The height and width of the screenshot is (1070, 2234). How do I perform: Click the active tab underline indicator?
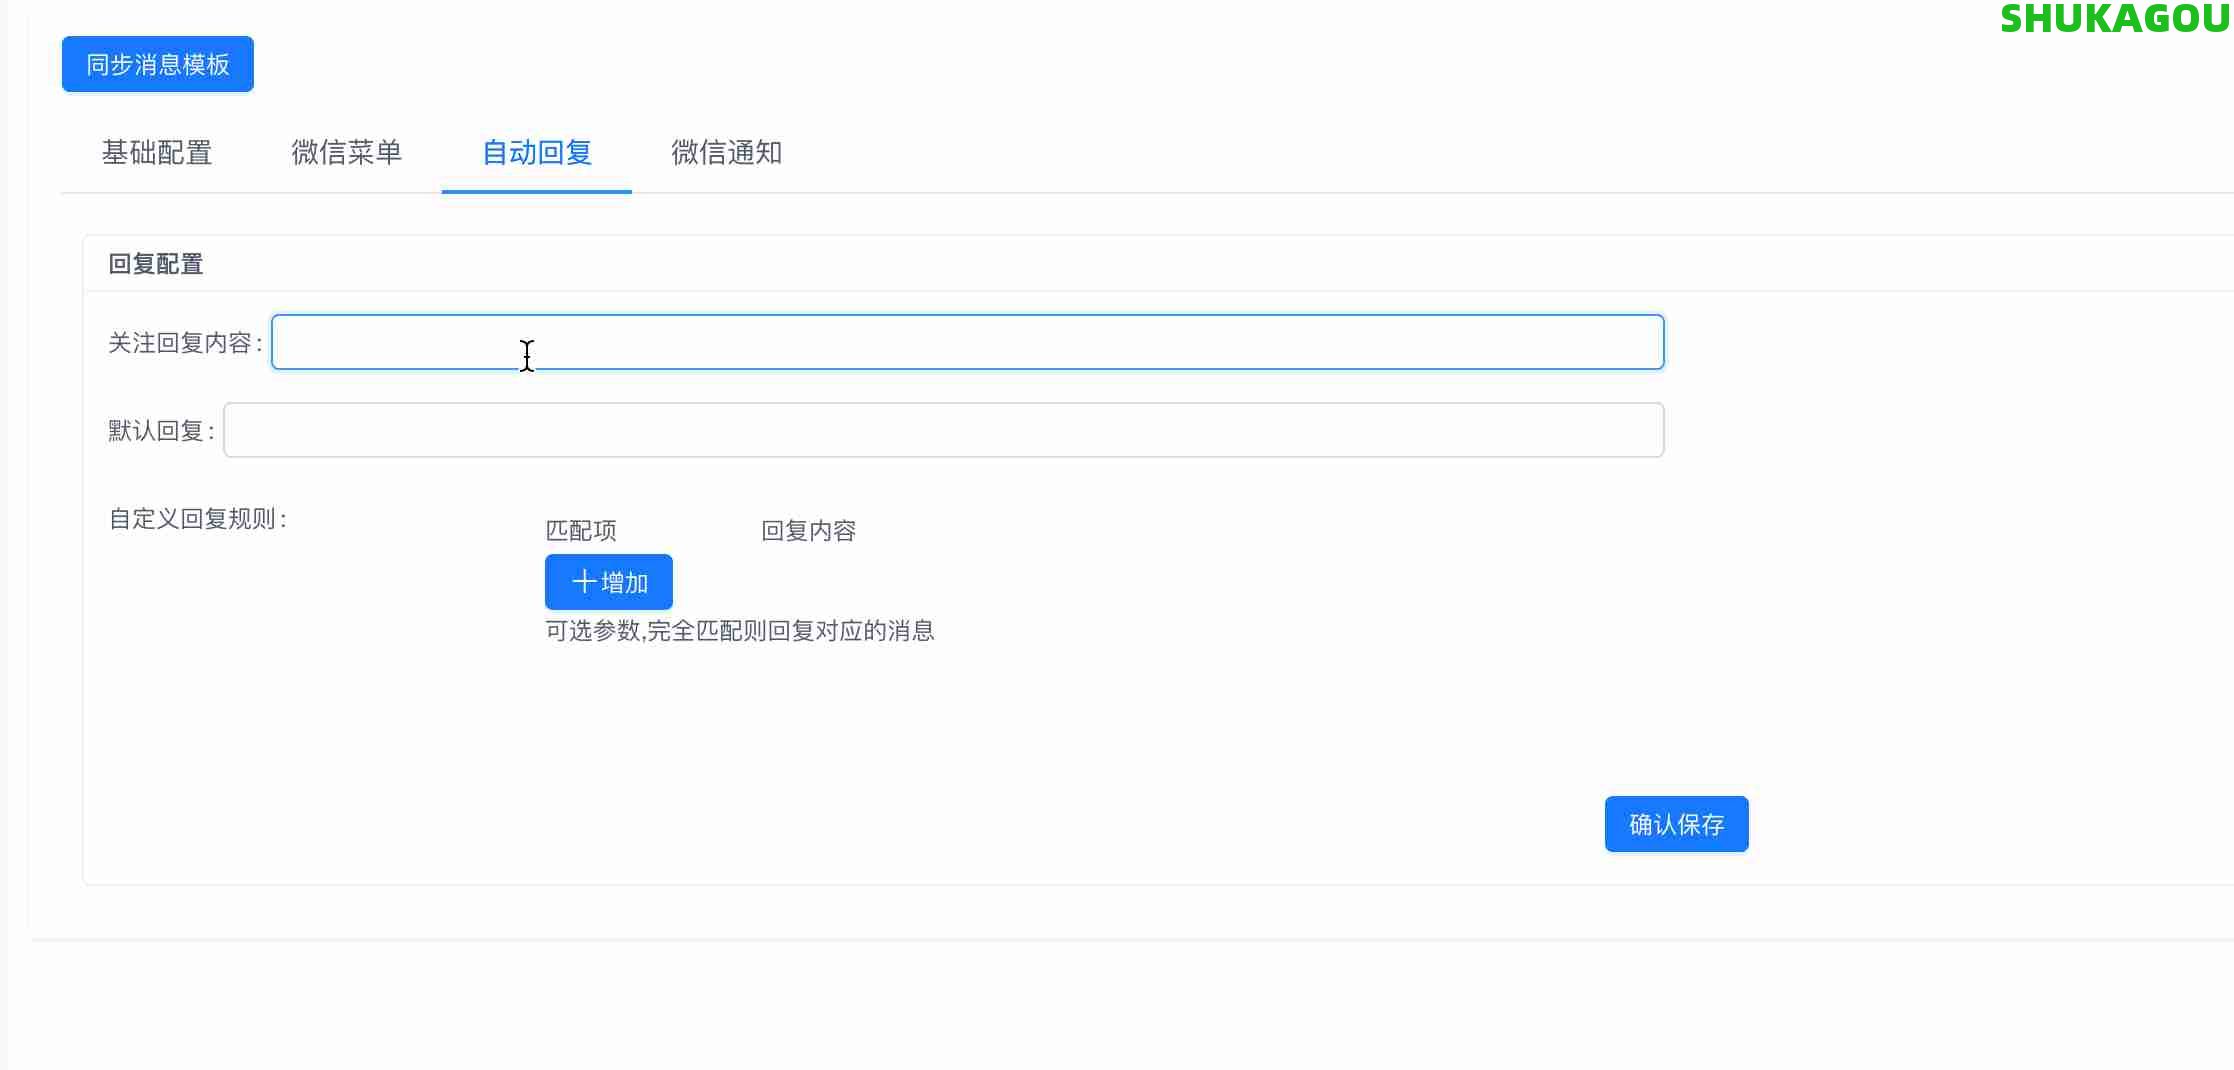[x=536, y=192]
